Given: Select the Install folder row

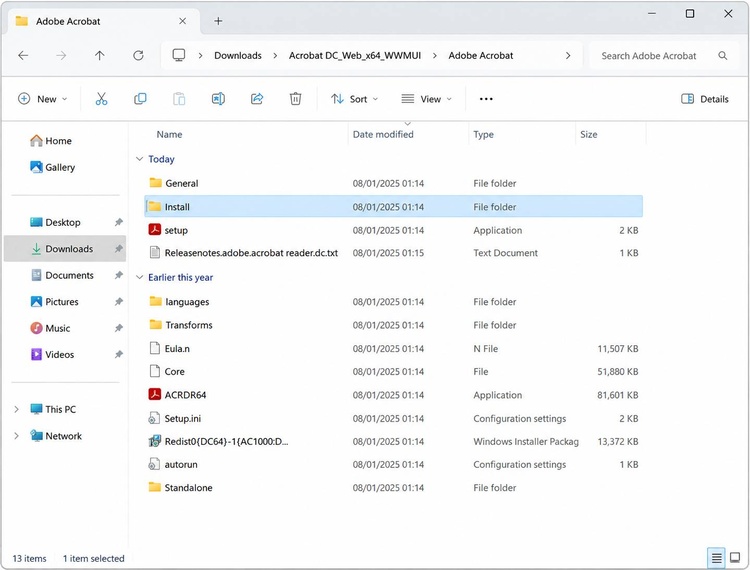Looking at the screenshot, I should pyautogui.click(x=393, y=207).
